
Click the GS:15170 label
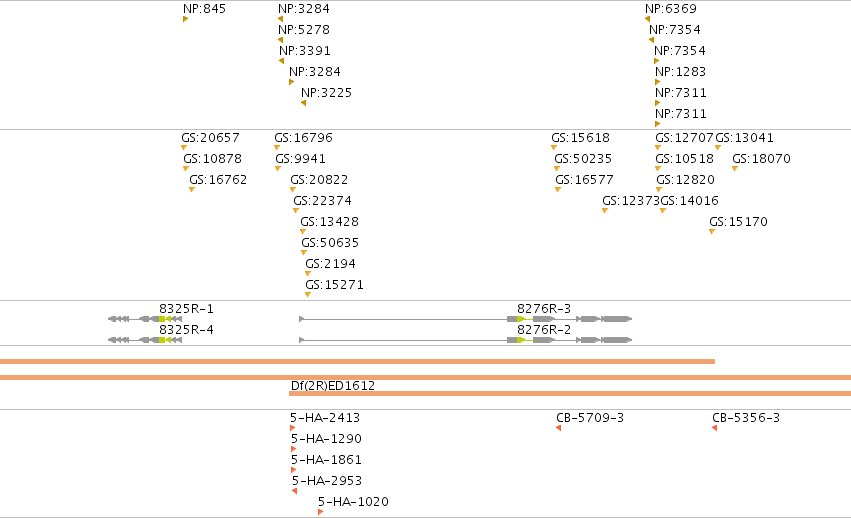(738, 222)
